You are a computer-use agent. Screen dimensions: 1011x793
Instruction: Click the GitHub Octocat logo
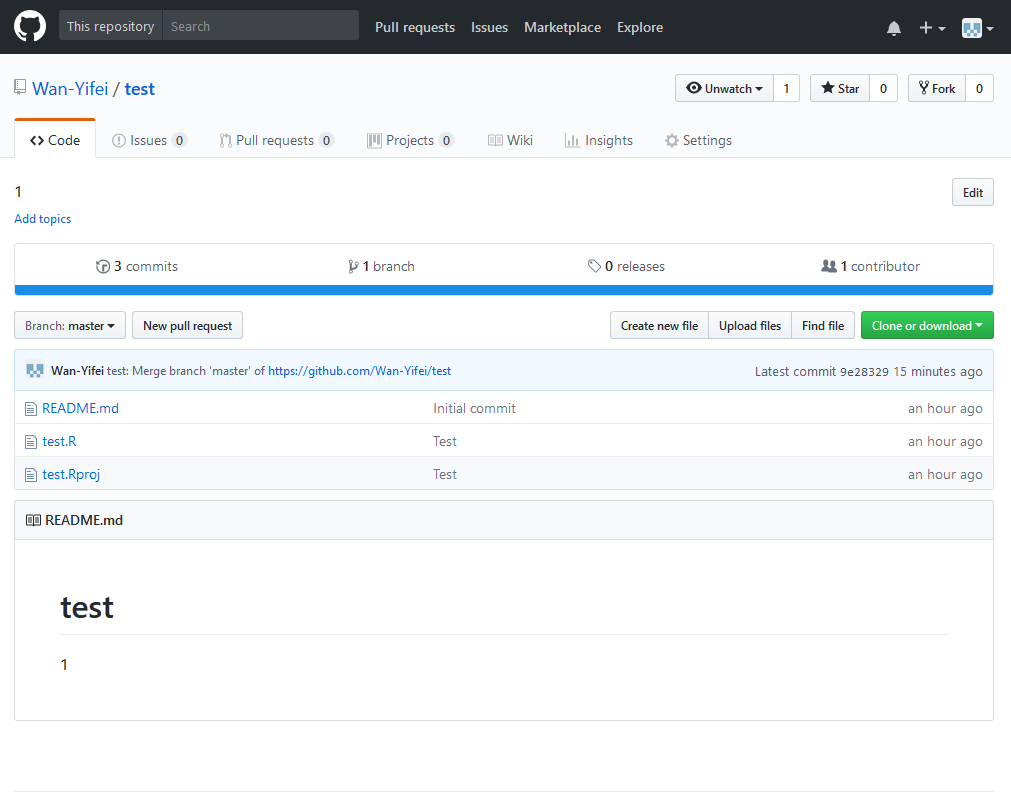(30, 26)
